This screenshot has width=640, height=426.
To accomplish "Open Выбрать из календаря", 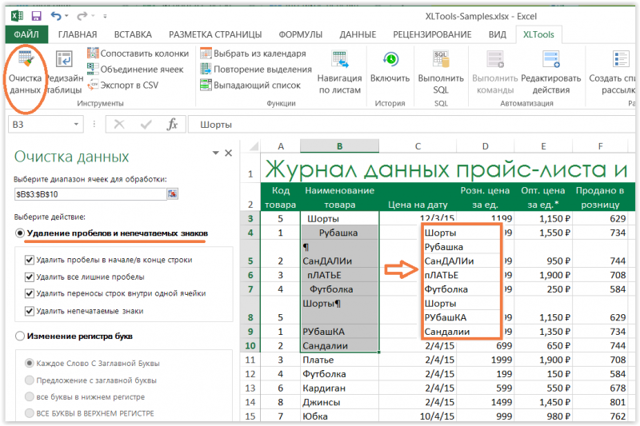I will (x=253, y=53).
